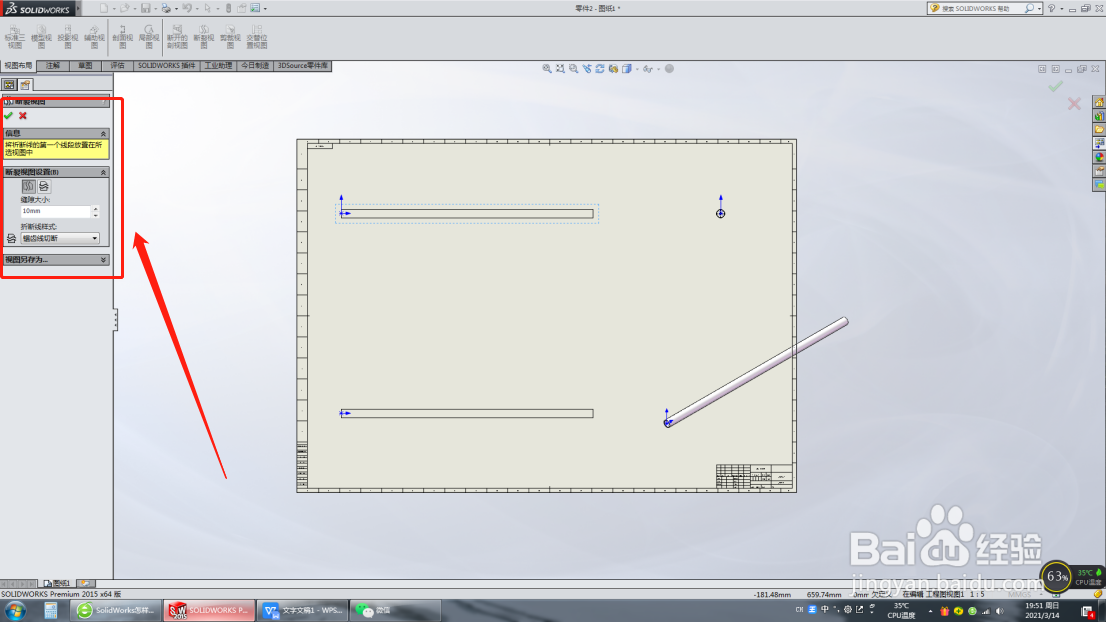
Task: Select the Section View tool
Action: [123, 37]
